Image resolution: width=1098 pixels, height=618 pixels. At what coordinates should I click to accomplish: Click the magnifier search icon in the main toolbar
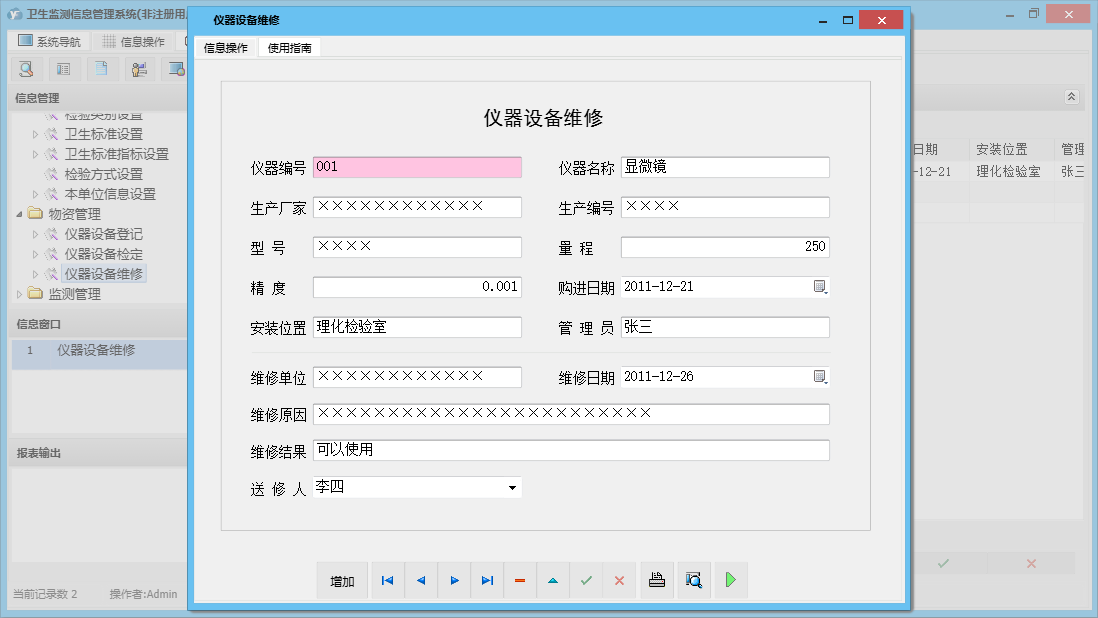pyautogui.click(x=26, y=68)
